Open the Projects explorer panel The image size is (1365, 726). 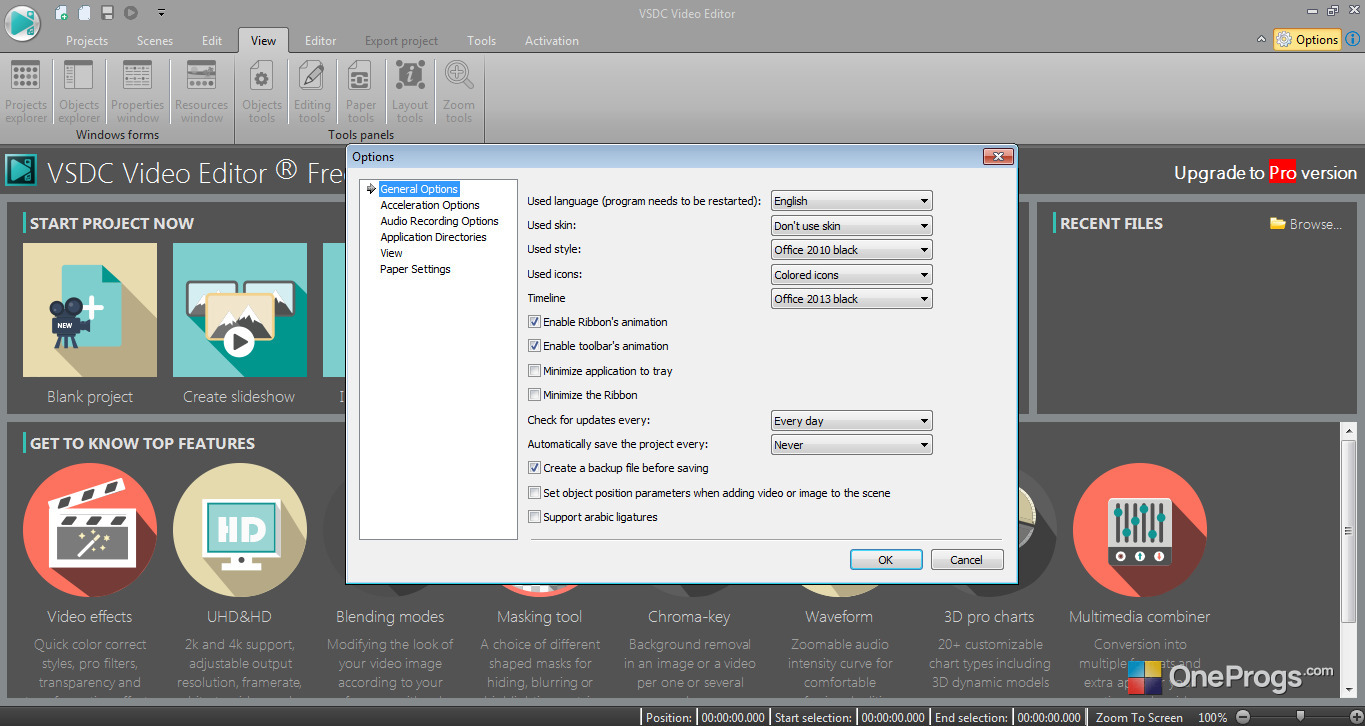26,92
